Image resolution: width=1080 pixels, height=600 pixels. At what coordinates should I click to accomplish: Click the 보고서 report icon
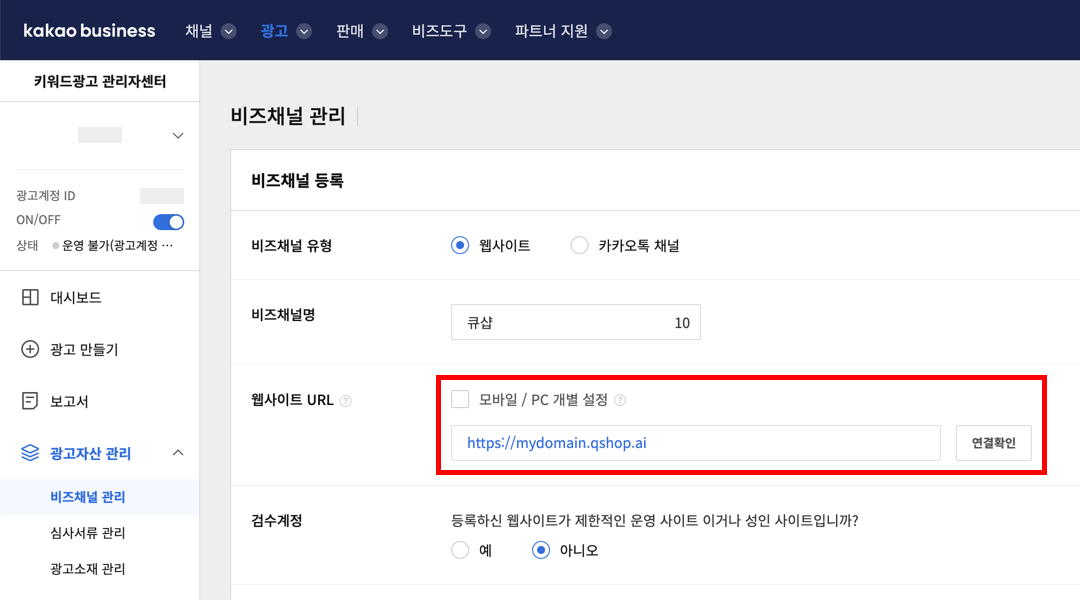tap(30, 401)
